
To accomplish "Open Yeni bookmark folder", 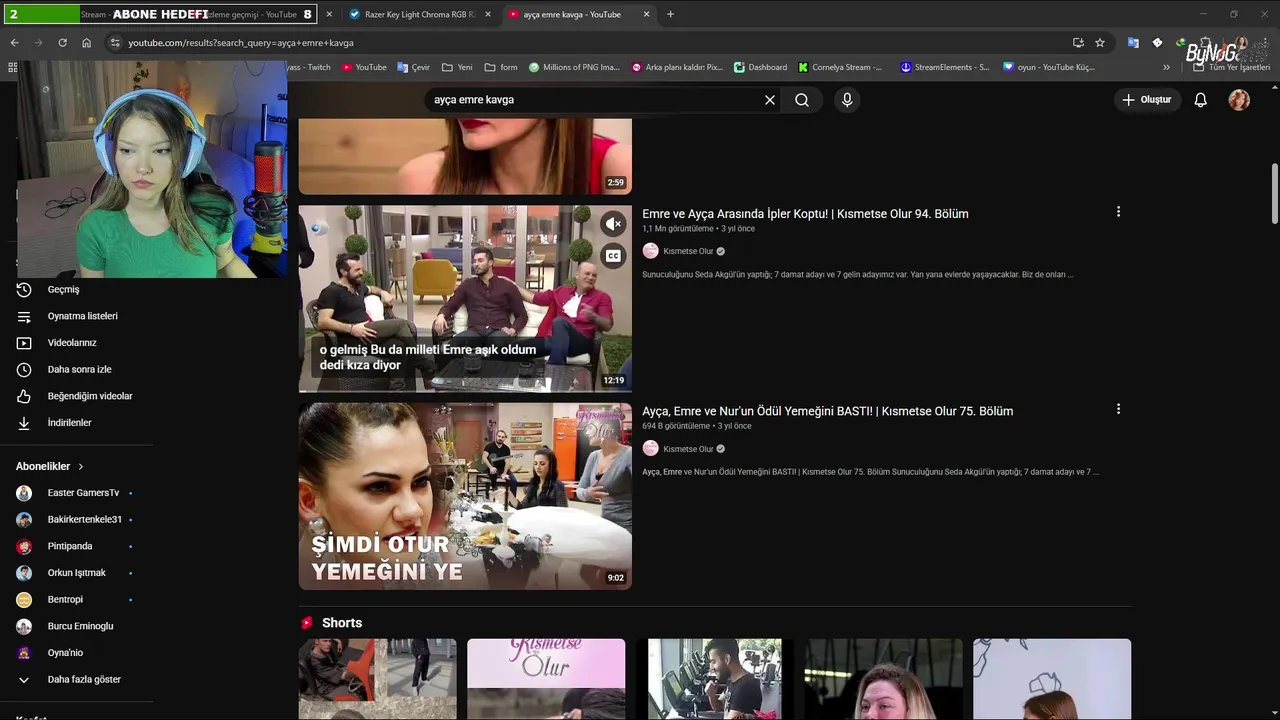I will click(457, 67).
